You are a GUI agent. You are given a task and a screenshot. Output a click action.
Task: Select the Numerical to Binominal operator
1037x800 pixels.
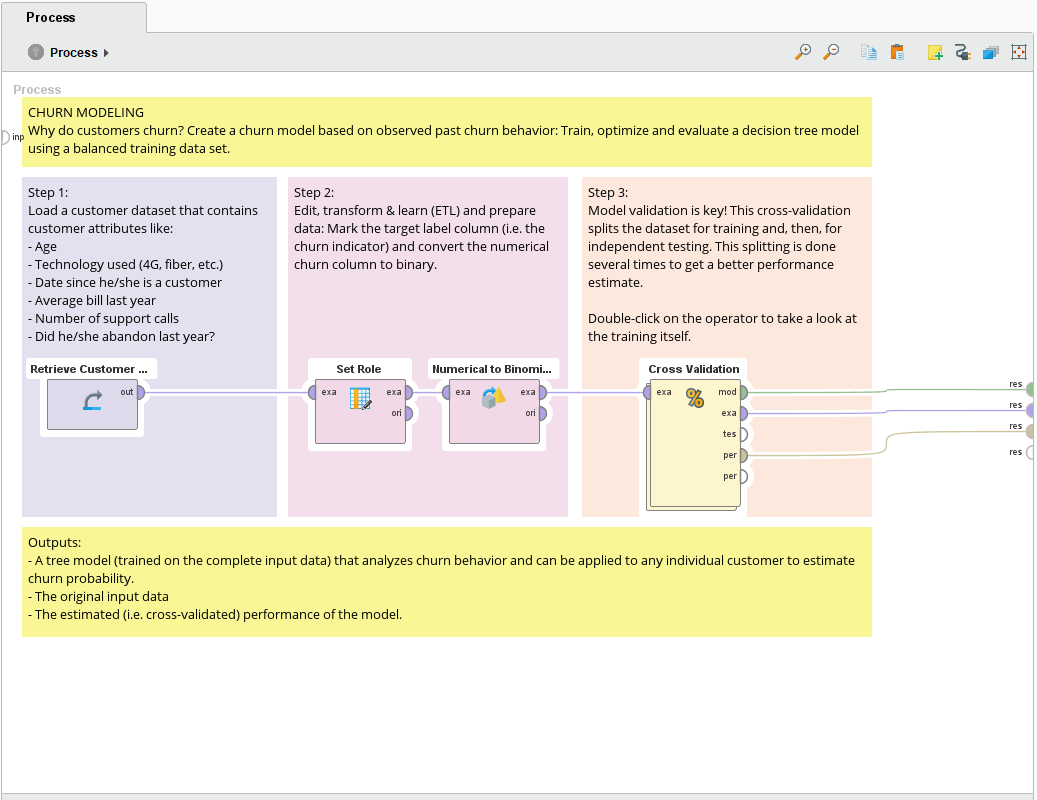(494, 410)
